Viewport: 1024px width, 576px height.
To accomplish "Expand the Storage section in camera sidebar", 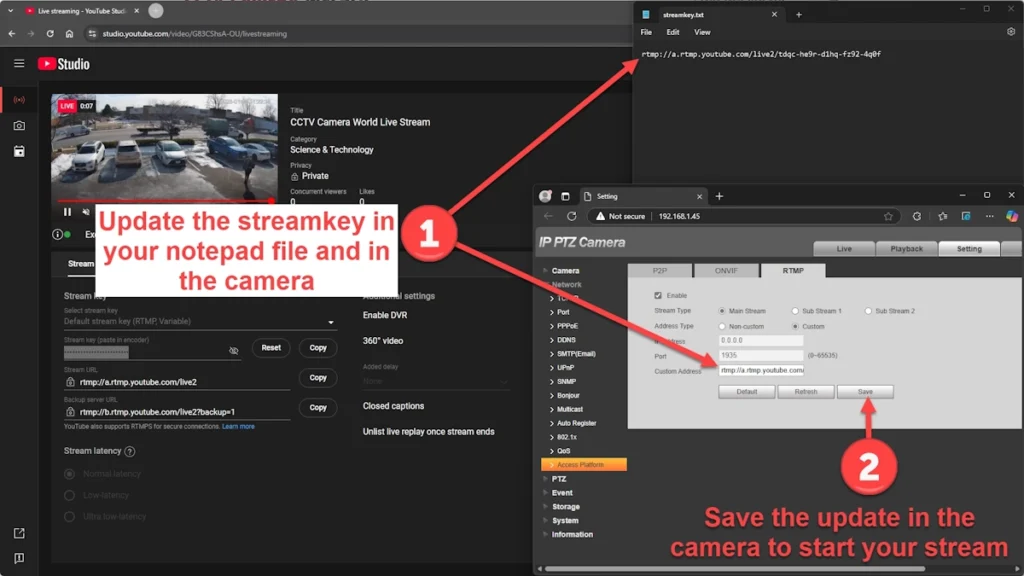I will pyautogui.click(x=565, y=507).
